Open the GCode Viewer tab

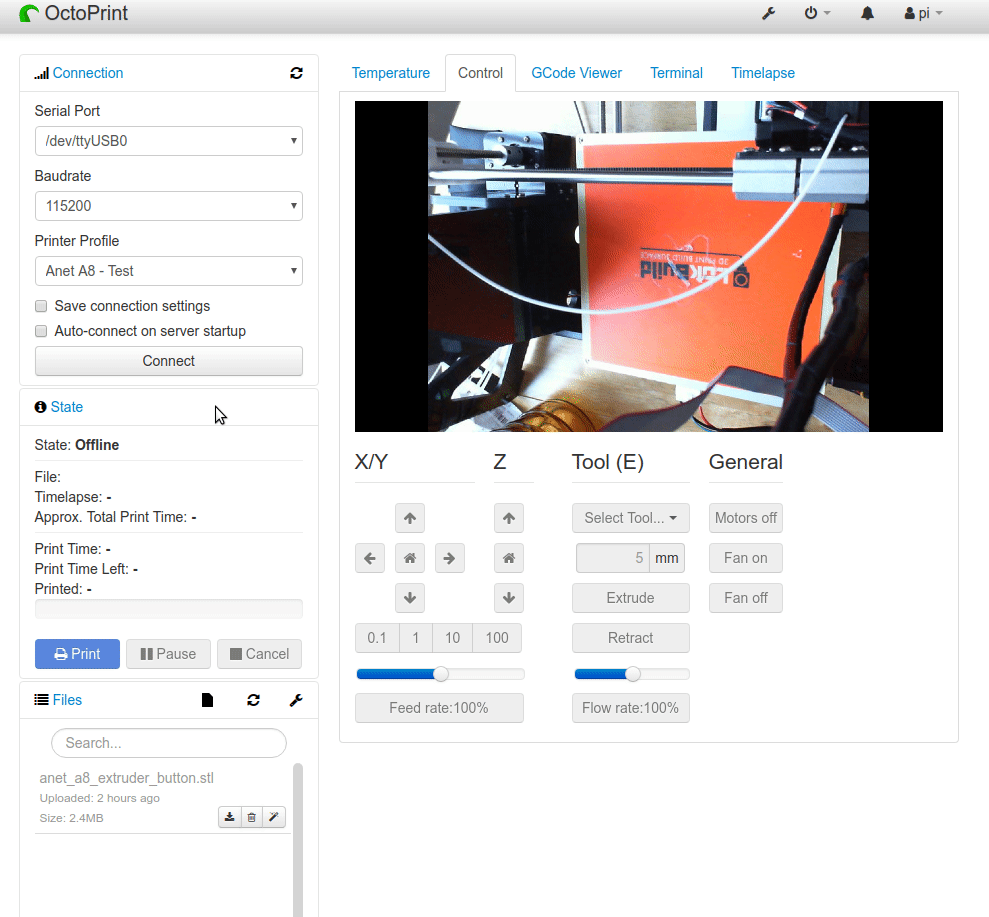(x=576, y=73)
